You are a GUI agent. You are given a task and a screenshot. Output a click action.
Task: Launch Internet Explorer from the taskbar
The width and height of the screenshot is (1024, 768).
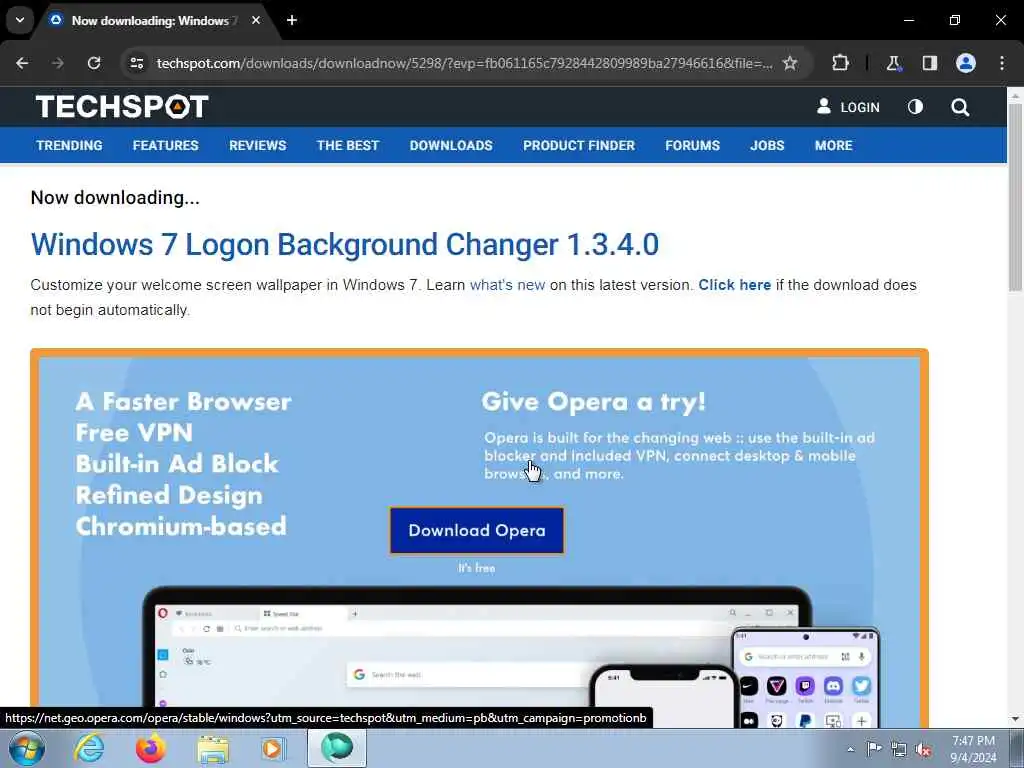[89, 748]
